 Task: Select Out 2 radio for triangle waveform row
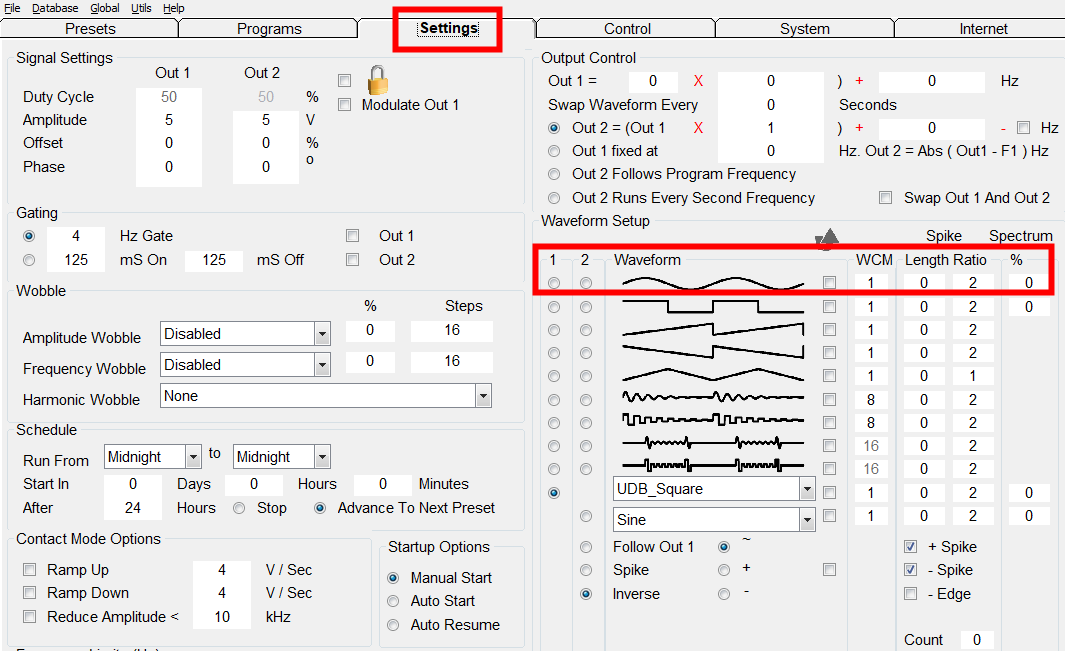pos(586,376)
